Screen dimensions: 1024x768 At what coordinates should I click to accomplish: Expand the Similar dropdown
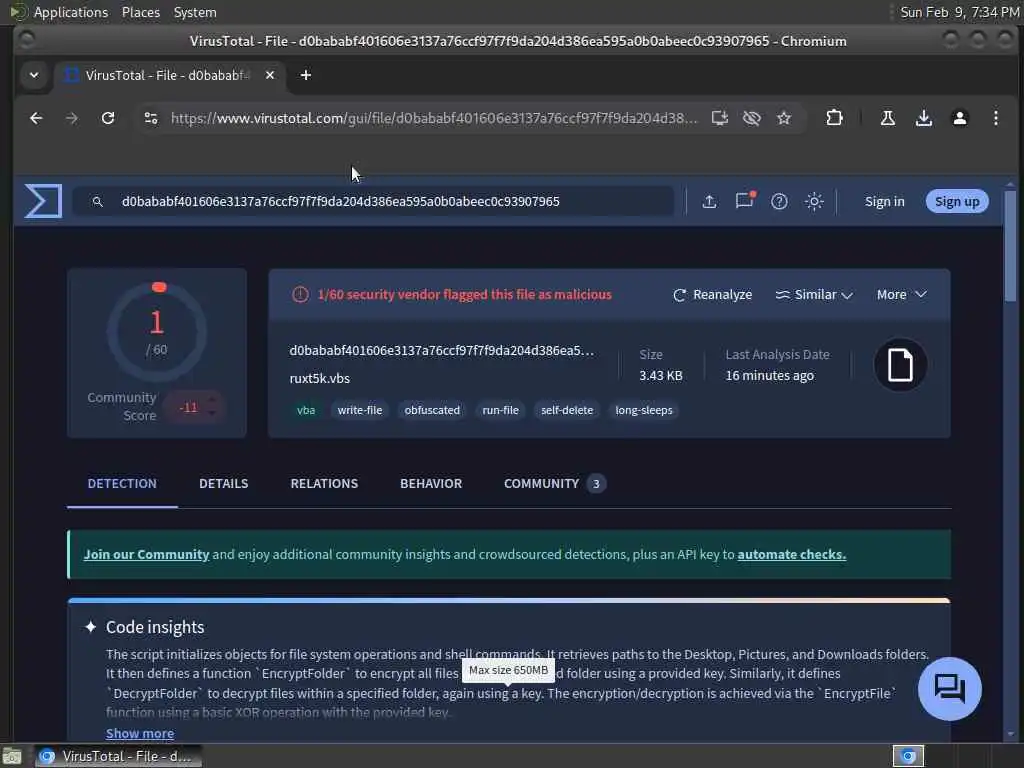pos(814,295)
